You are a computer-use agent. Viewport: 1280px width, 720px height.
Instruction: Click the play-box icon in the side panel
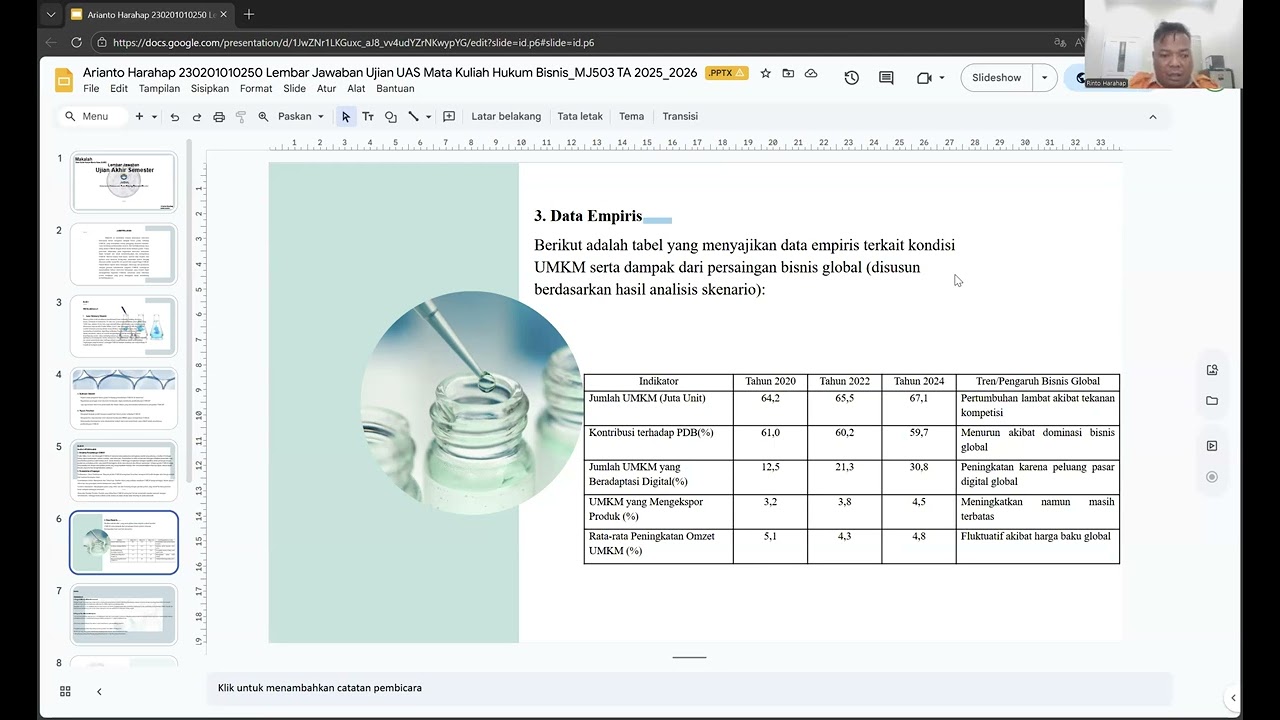[x=1212, y=446]
